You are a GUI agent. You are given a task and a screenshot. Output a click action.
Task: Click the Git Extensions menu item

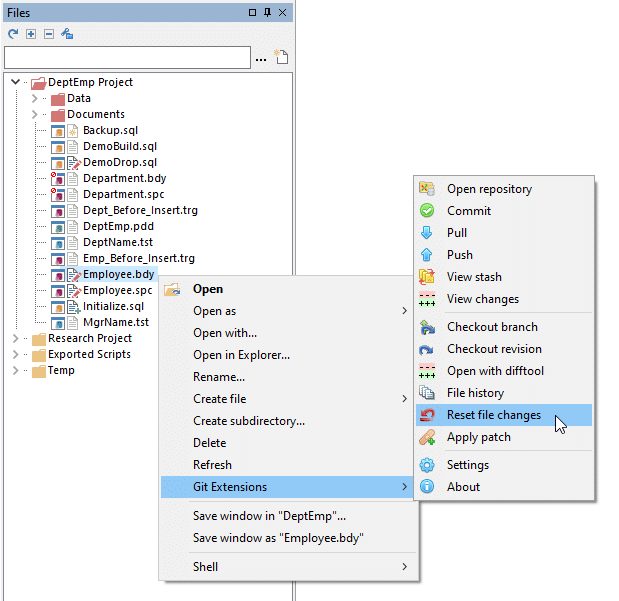(x=289, y=487)
